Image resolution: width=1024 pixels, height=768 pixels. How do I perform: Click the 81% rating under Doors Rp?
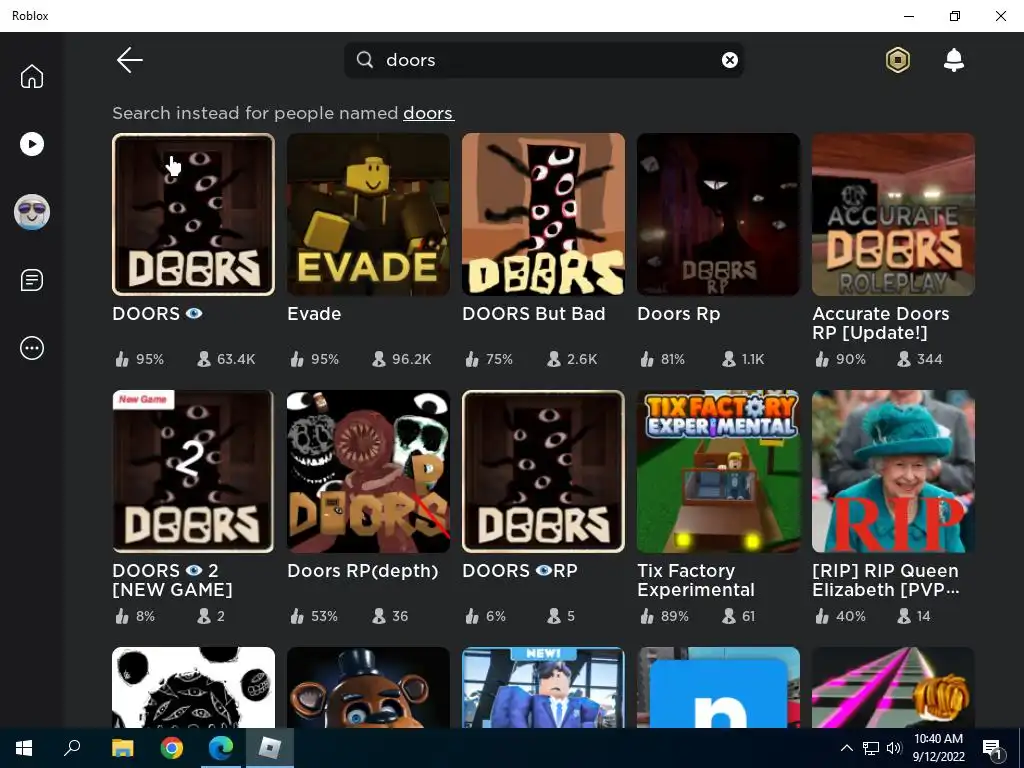pos(662,359)
